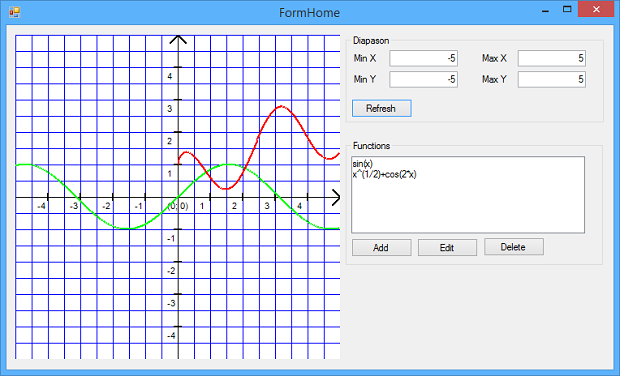Minimize the FormHome window

[546, 10]
